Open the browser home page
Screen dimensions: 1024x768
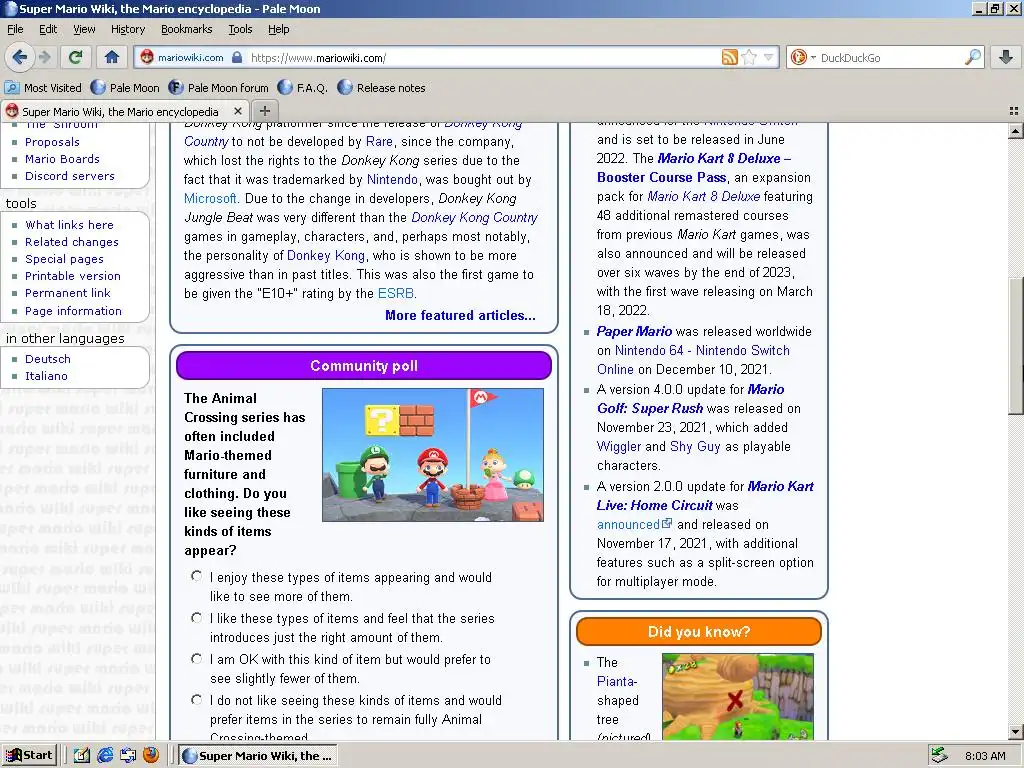[x=112, y=57]
